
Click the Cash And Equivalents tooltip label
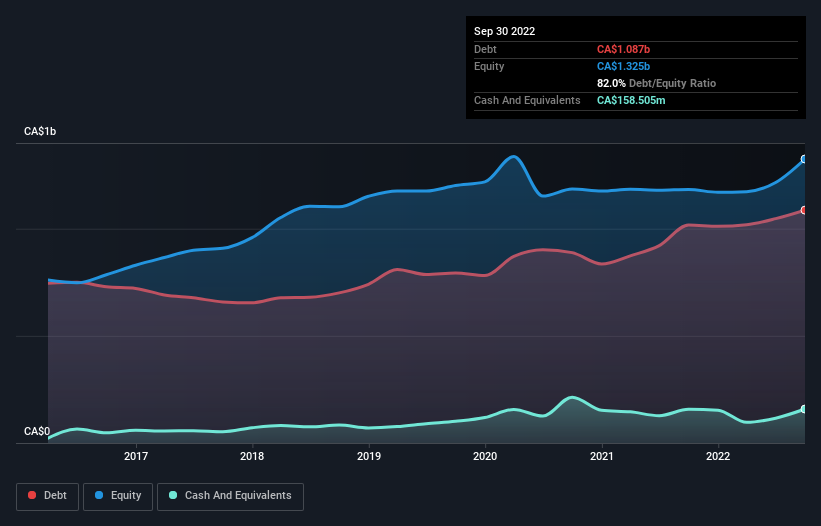[527, 100]
